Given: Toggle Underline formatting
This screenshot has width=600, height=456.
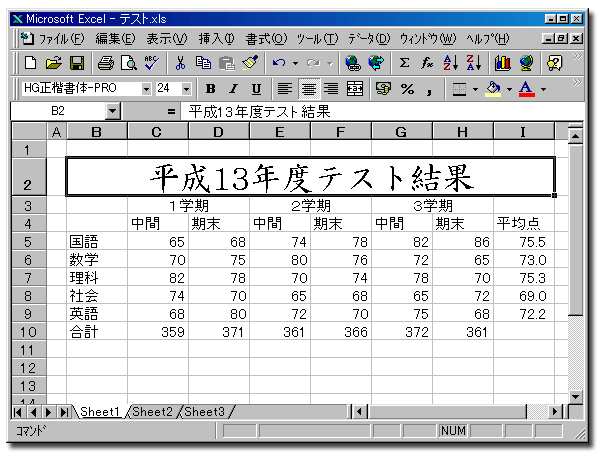Looking at the screenshot, I should click(x=256, y=89).
